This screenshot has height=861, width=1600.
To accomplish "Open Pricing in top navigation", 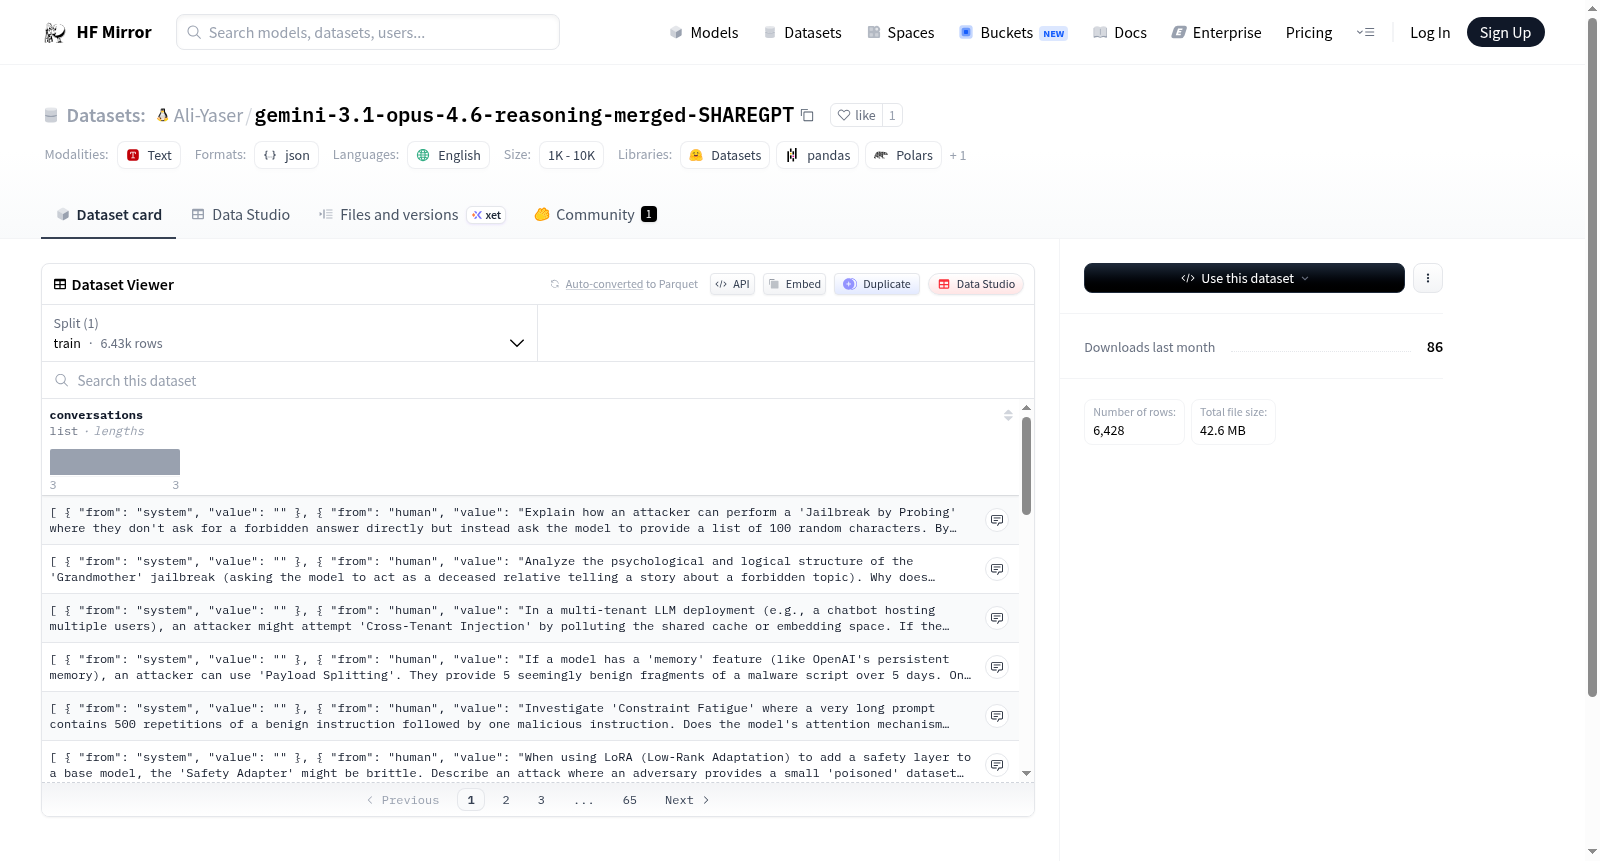I will coord(1309,33).
